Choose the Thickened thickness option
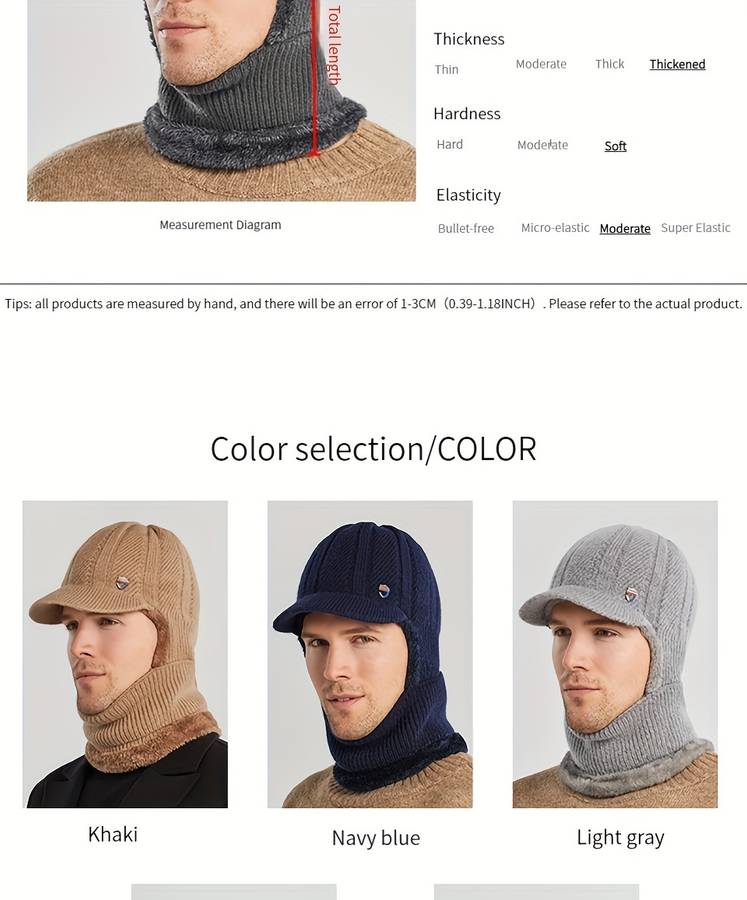This screenshot has width=747, height=900. pos(678,64)
